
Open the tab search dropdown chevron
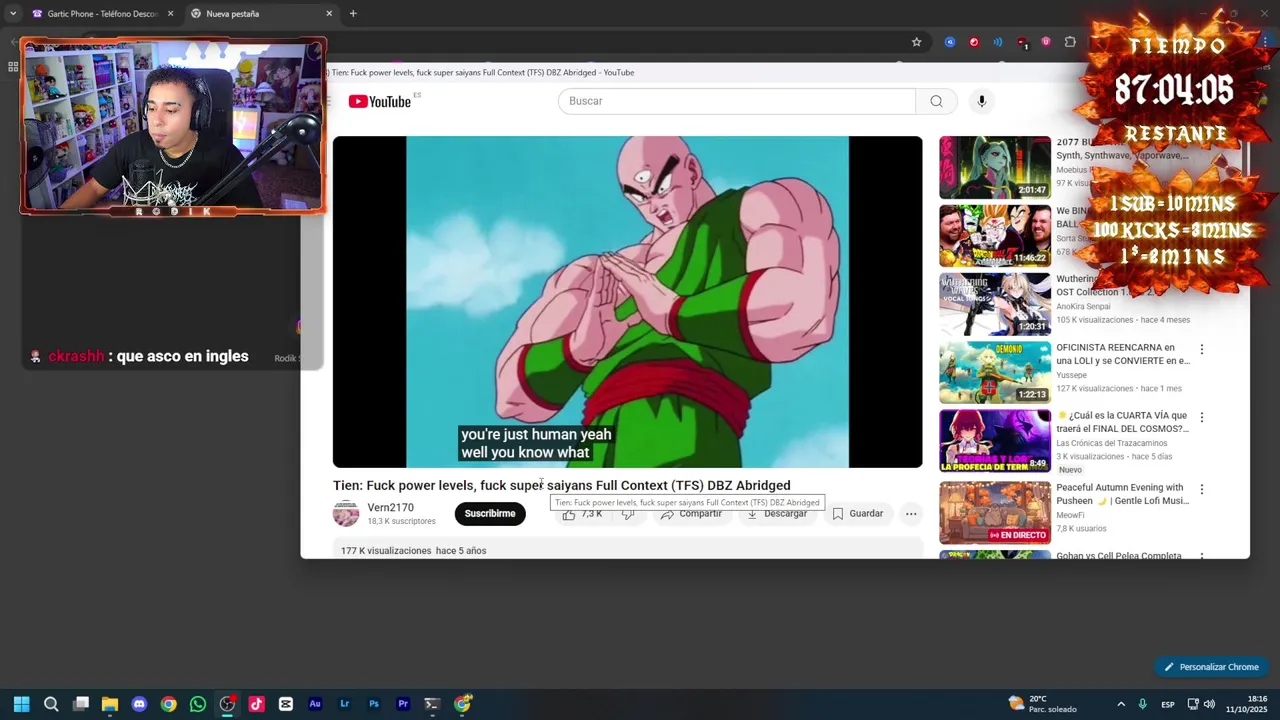(13, 14)
